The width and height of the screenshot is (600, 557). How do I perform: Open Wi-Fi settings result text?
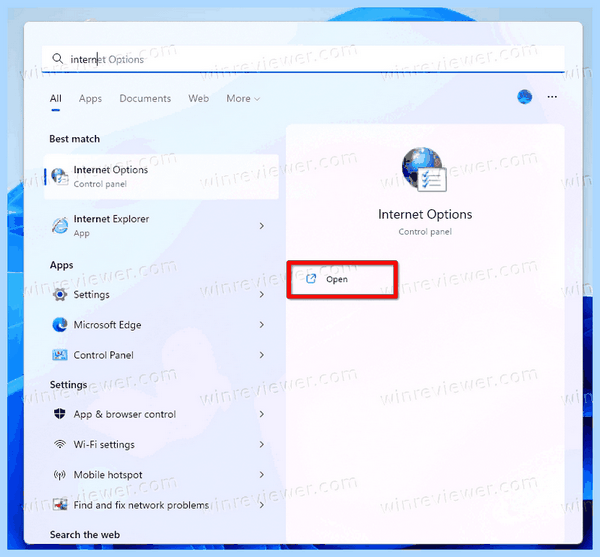click(x=104, y=445)
